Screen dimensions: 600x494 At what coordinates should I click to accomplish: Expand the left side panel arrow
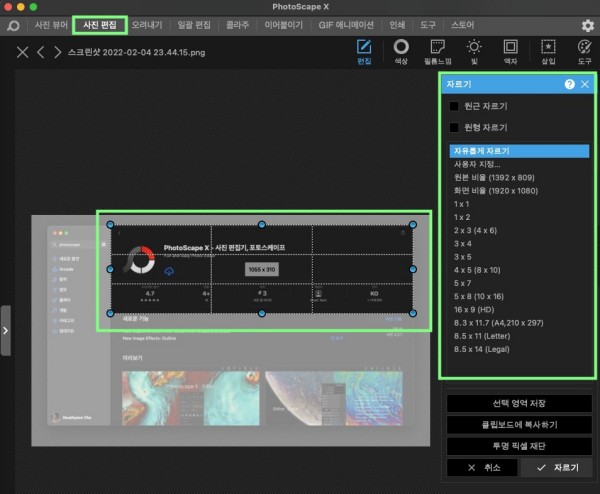coord(6,329)
